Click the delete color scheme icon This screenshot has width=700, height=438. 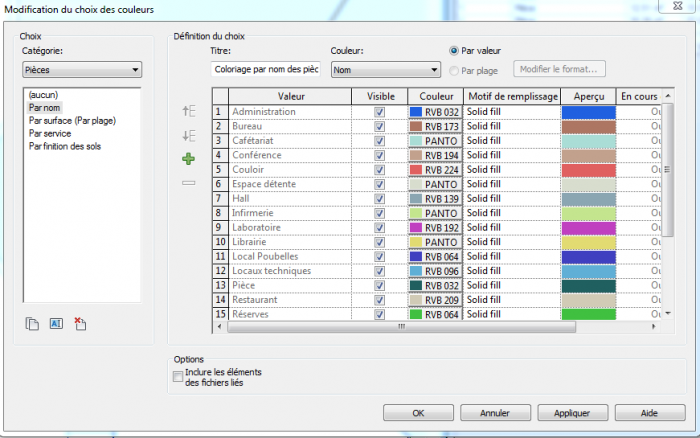81,322
